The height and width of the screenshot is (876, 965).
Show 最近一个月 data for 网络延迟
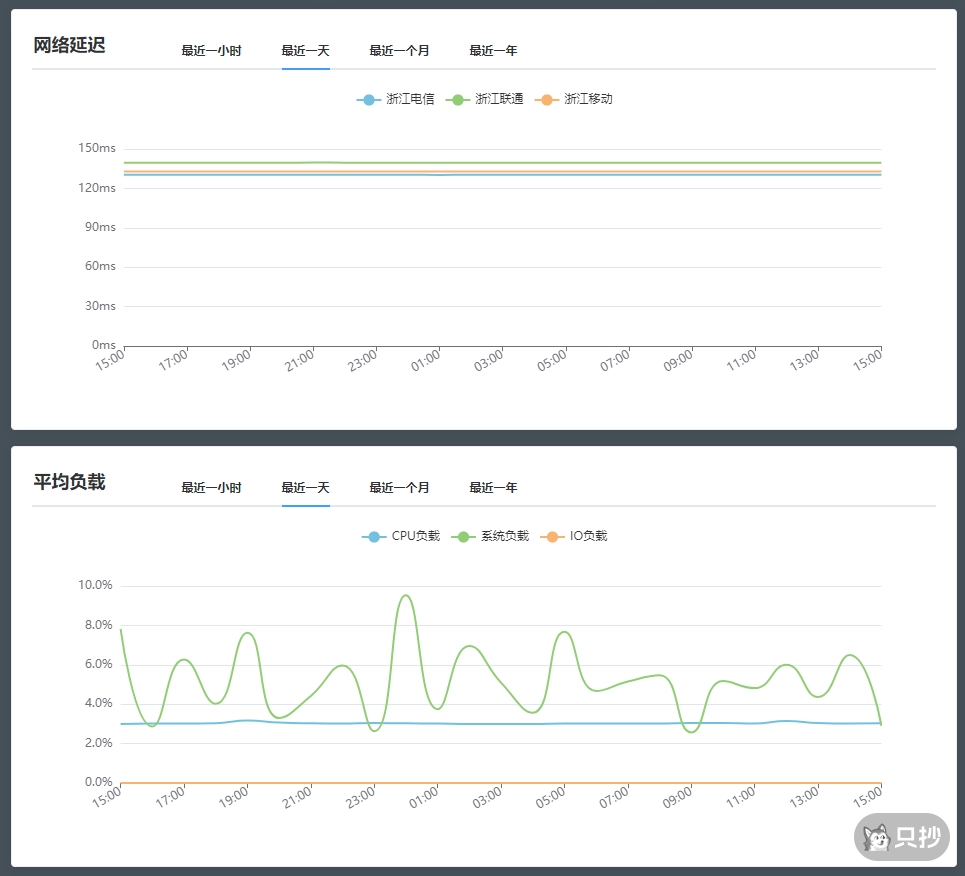[x=399, y=51]
